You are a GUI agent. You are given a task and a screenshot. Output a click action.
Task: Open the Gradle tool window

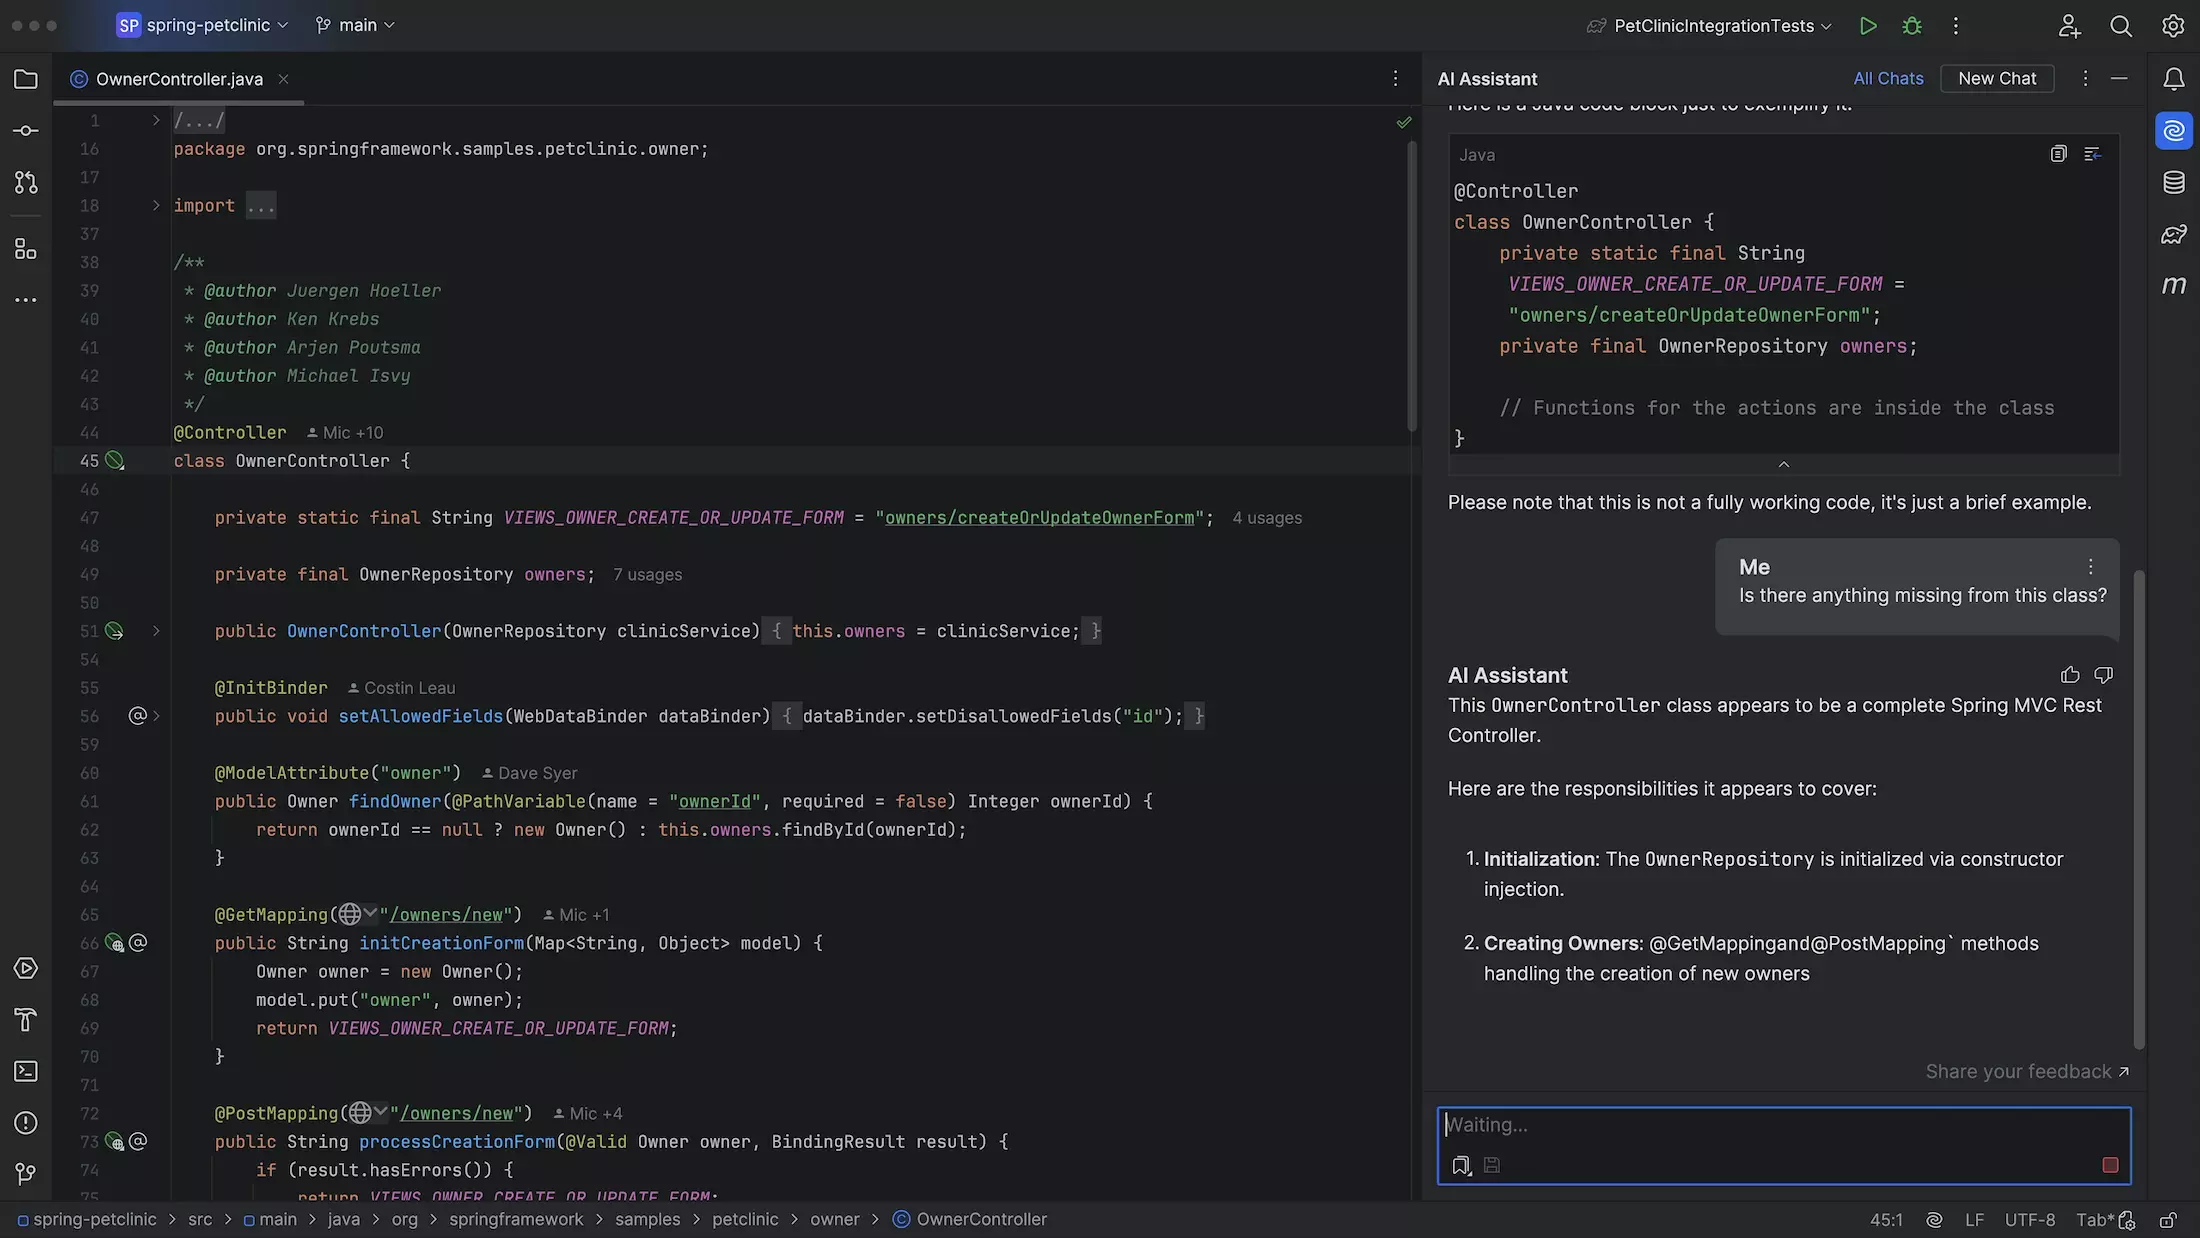pyautogui.click(x=2174, y=234)
